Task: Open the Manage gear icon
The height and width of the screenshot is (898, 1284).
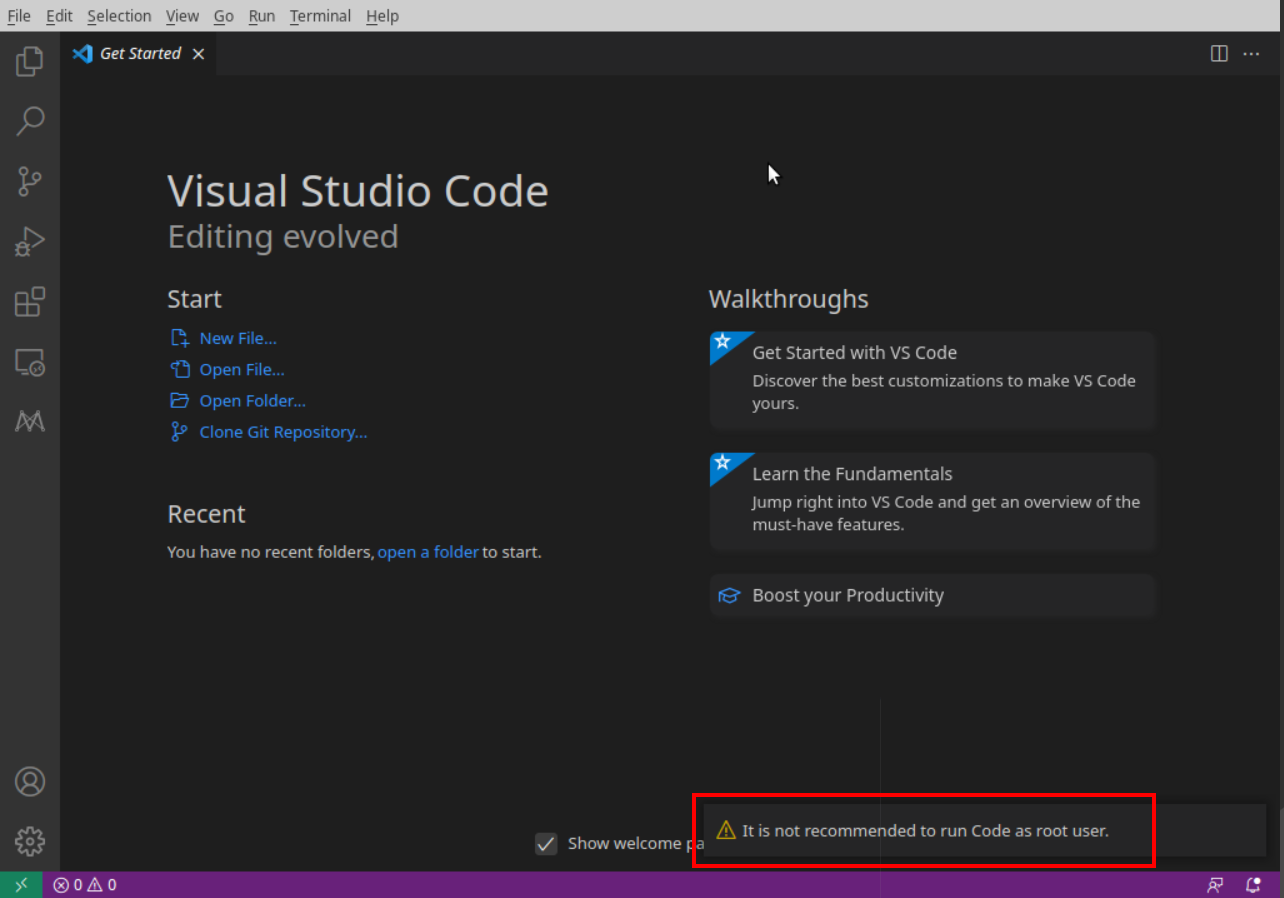Action: tap(30, 841)
